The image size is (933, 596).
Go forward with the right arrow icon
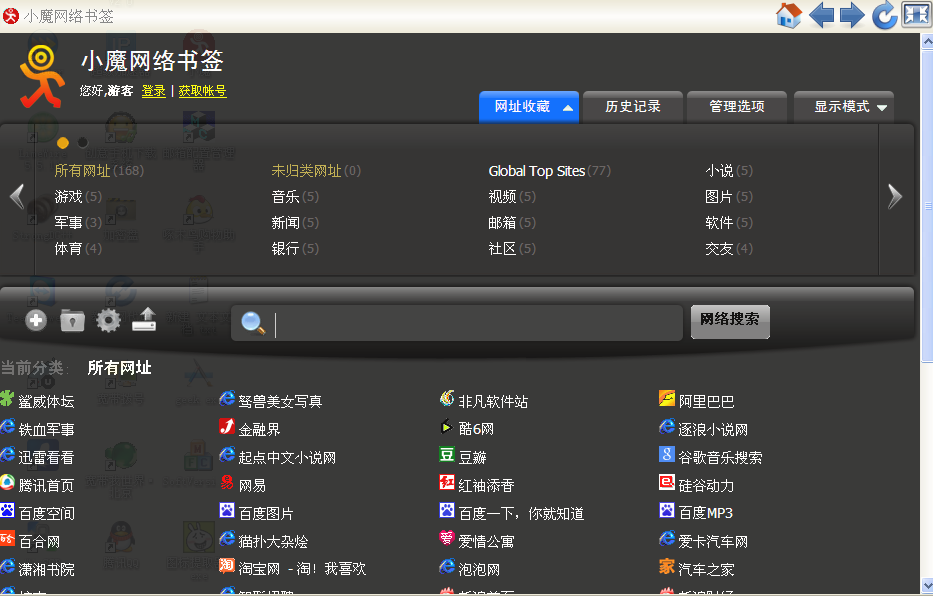coord(852,15)
